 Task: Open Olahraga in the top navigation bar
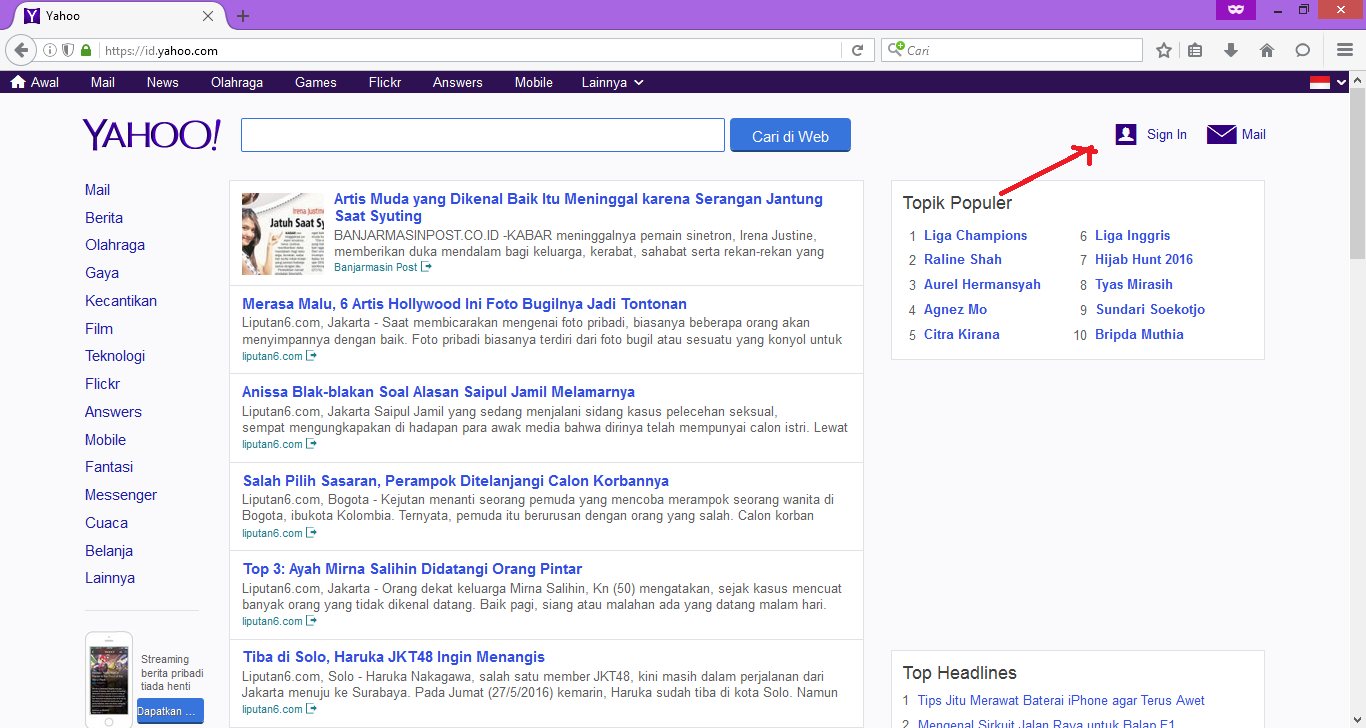pos(237,82)
